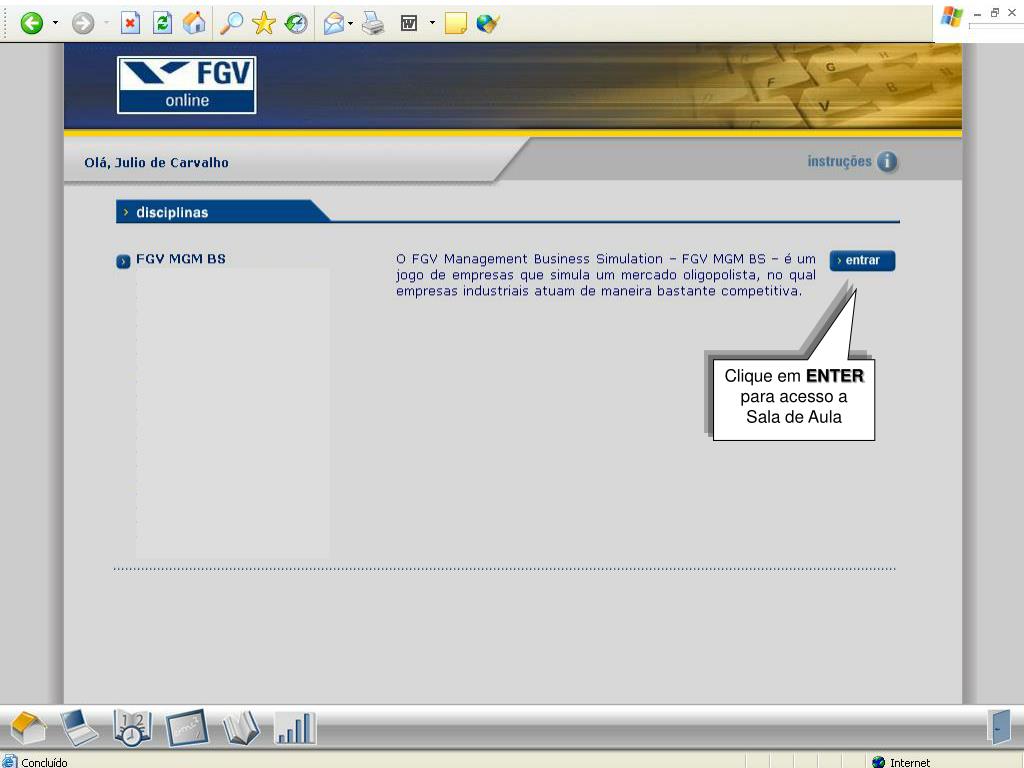
Task: Open the FGV MGM BS discipline
Action: point(181,259)
